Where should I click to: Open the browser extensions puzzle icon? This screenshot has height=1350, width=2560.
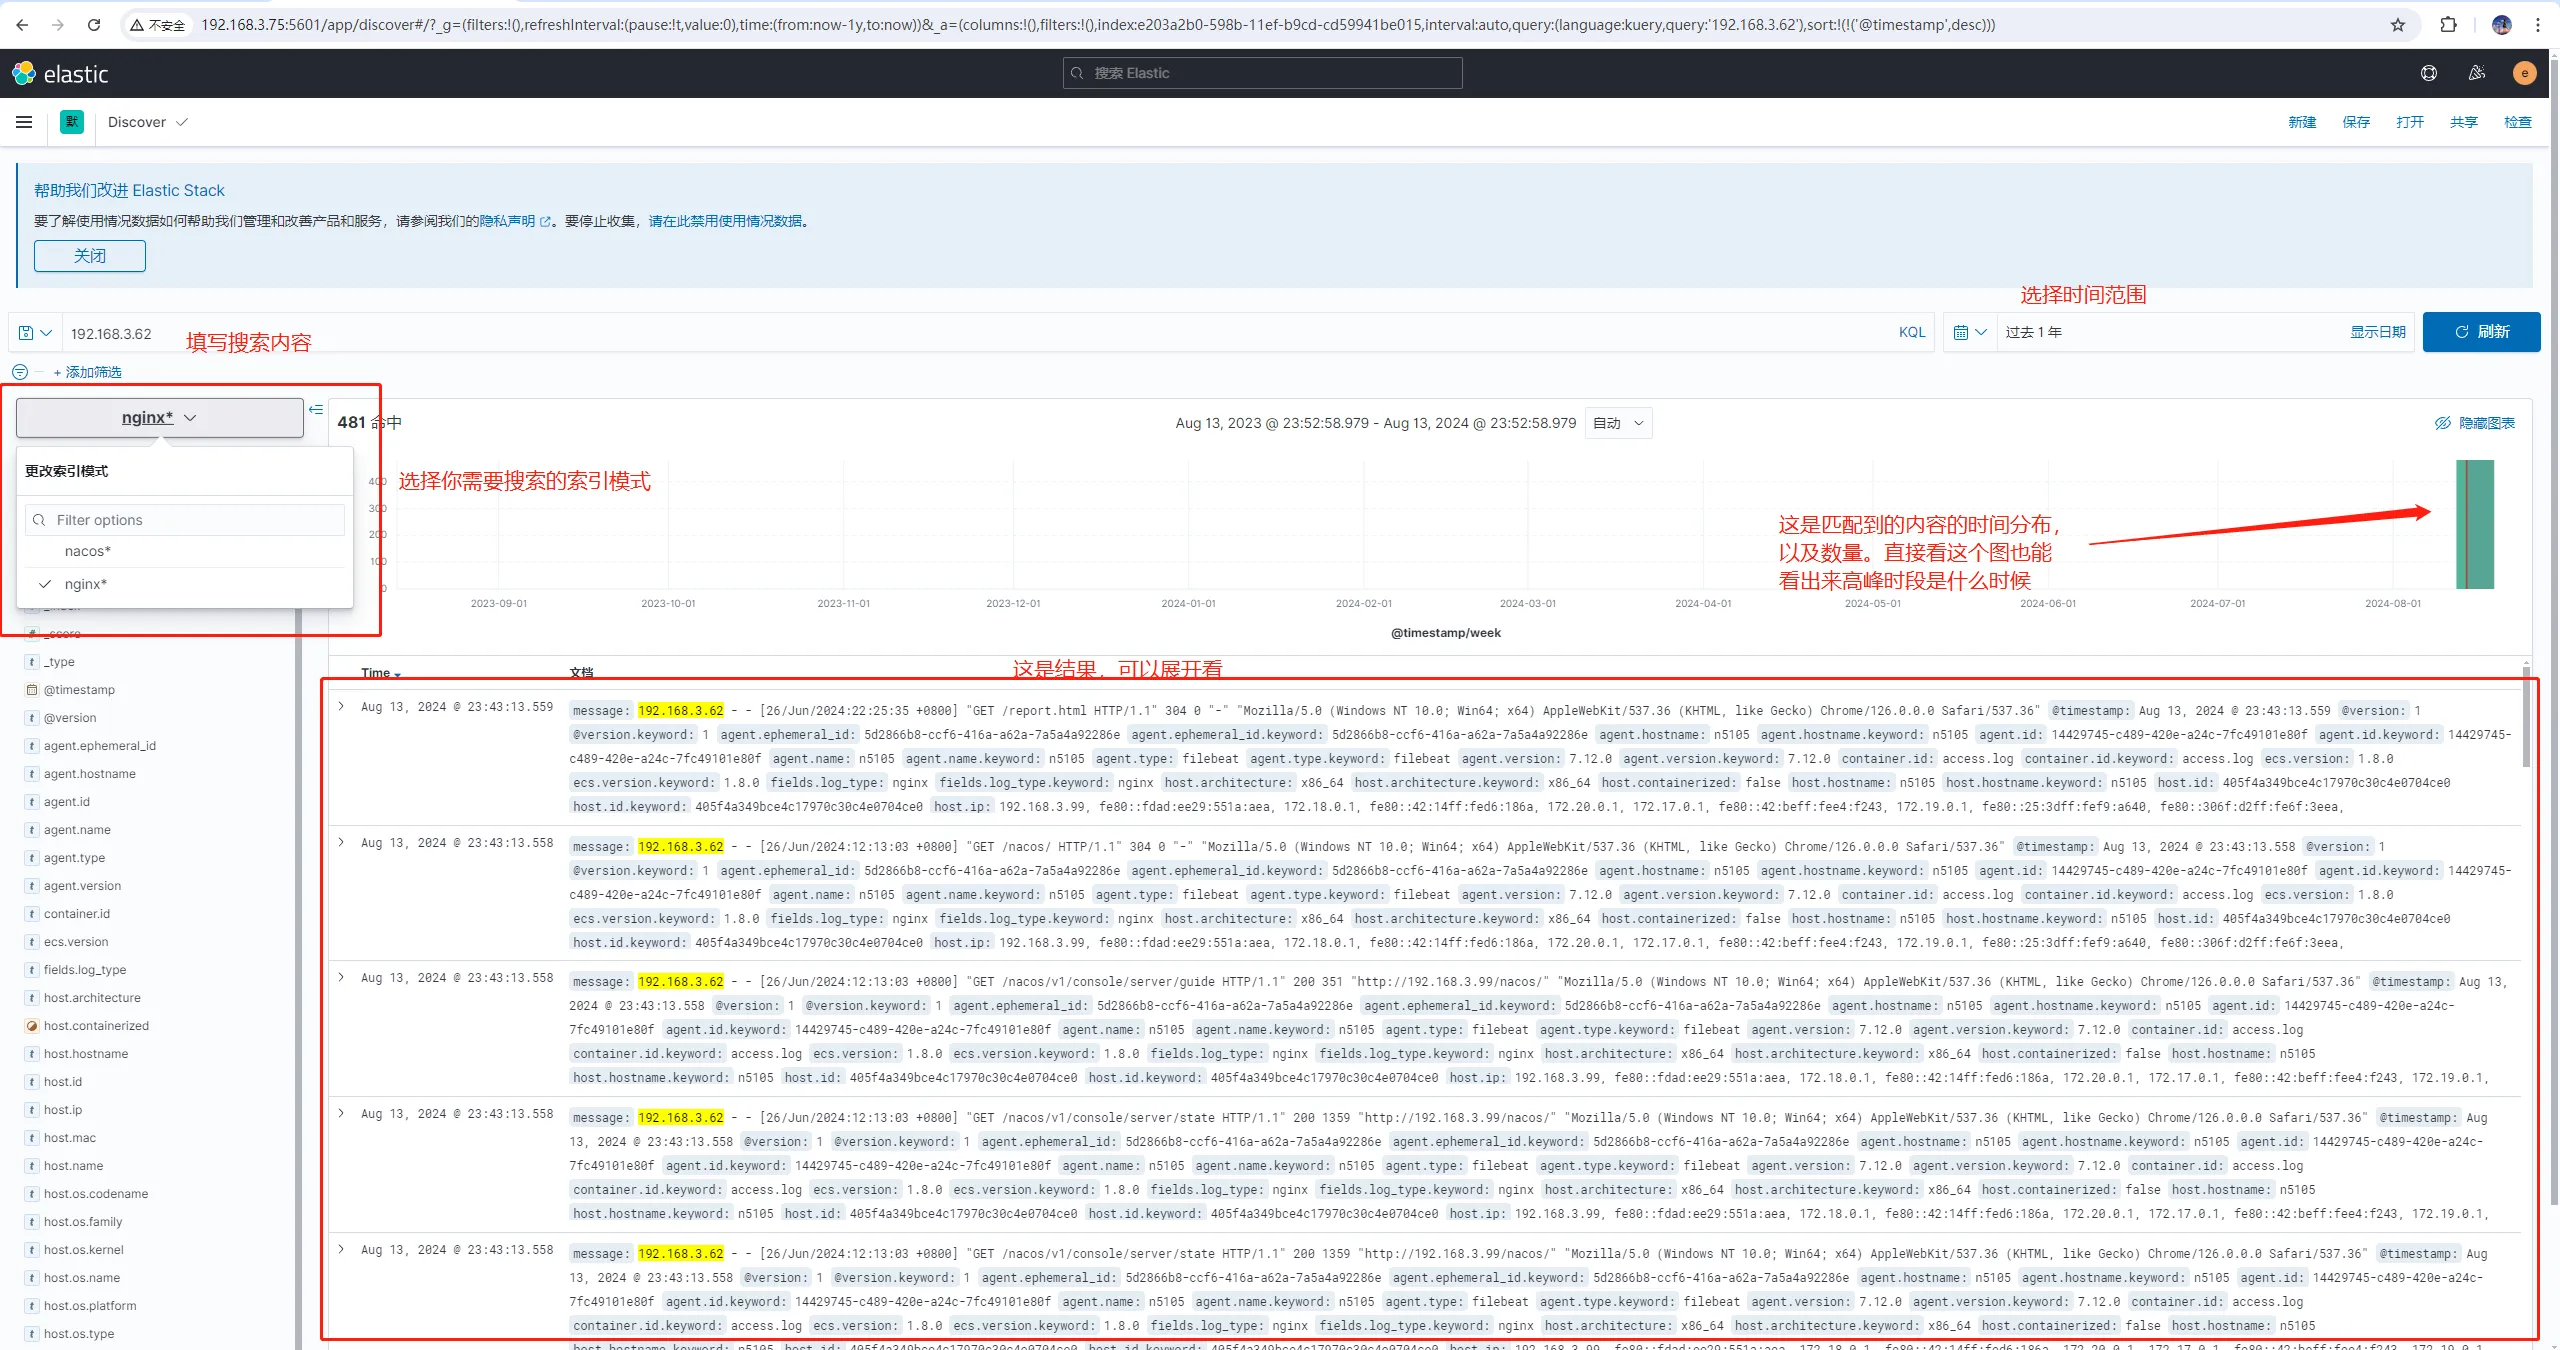(x=2448, y=25)
